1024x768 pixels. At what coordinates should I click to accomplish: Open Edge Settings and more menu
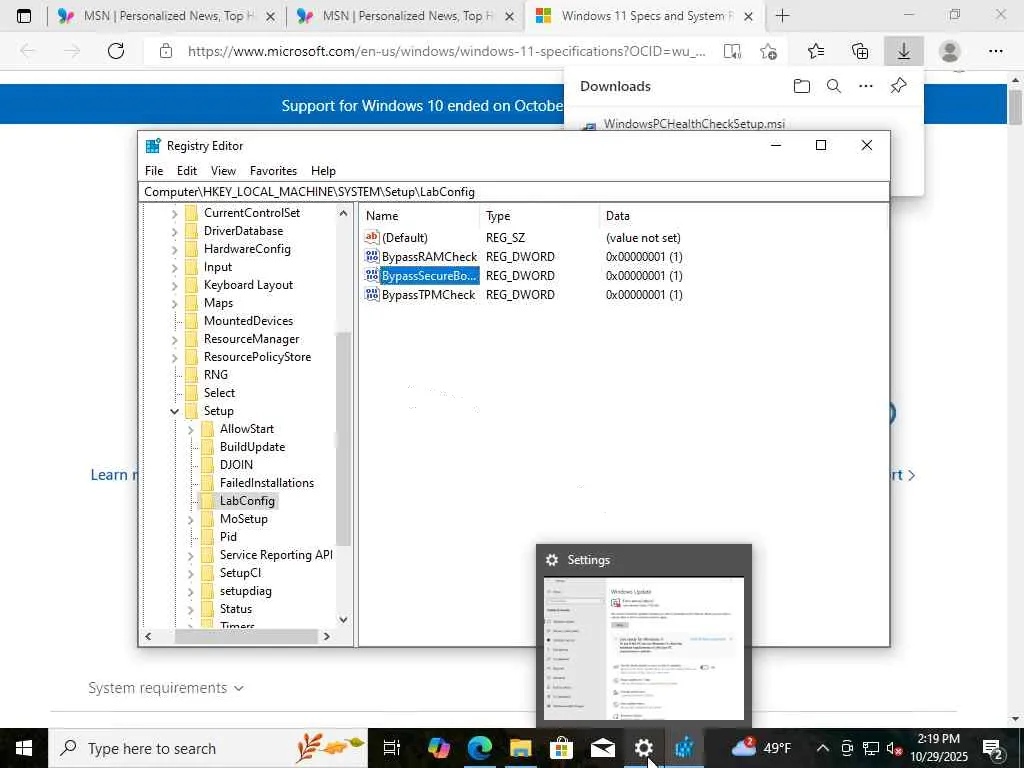995,51
